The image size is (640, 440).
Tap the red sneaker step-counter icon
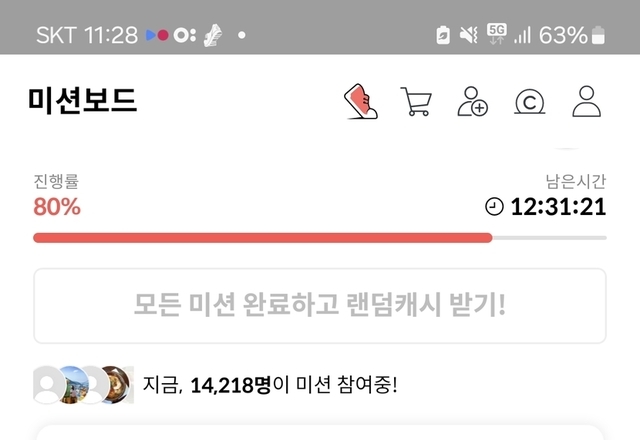coord(361,101)
